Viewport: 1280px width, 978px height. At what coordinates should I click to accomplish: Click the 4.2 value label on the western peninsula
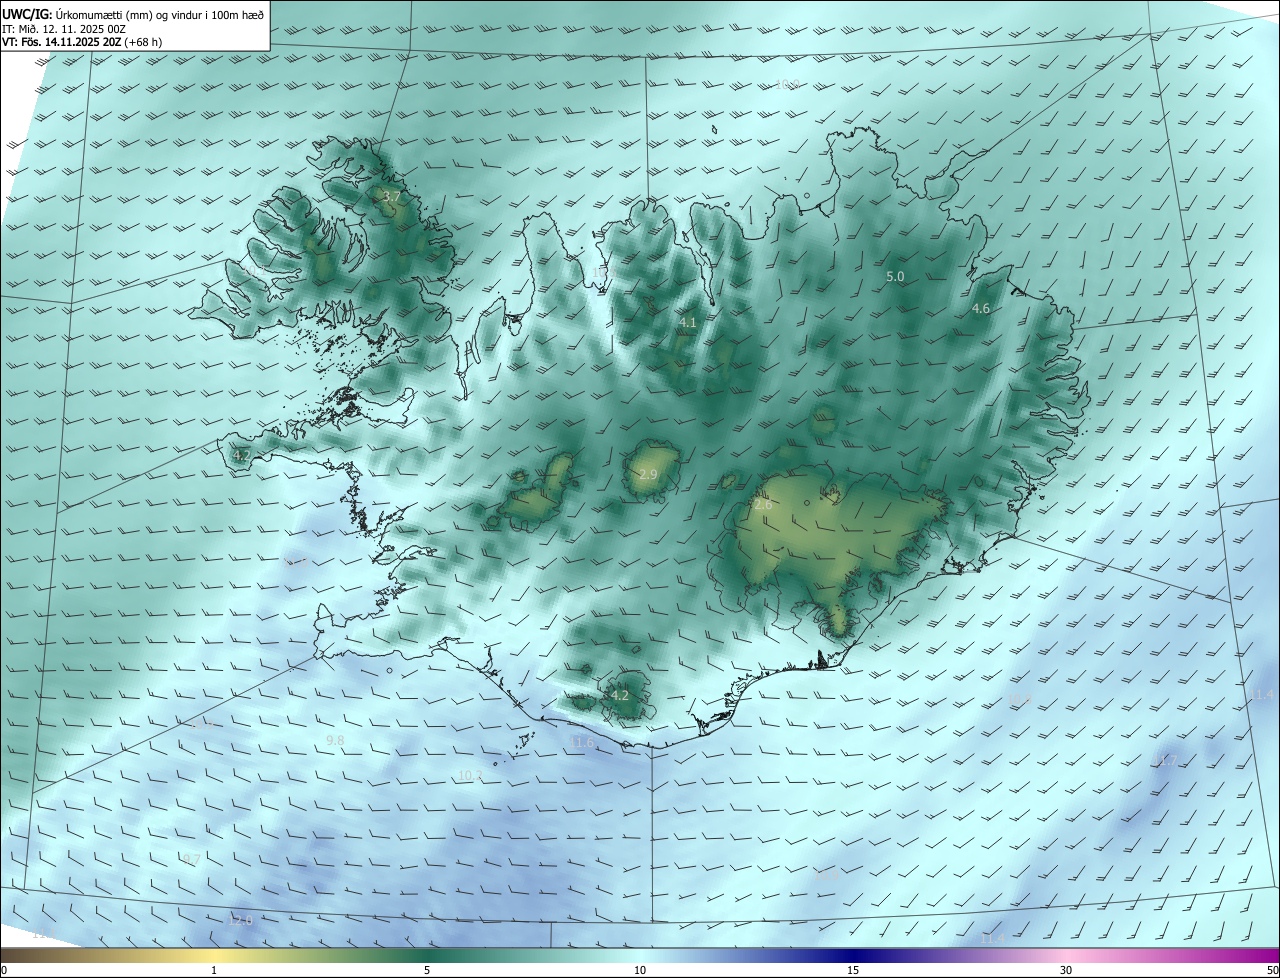point(242,455)
